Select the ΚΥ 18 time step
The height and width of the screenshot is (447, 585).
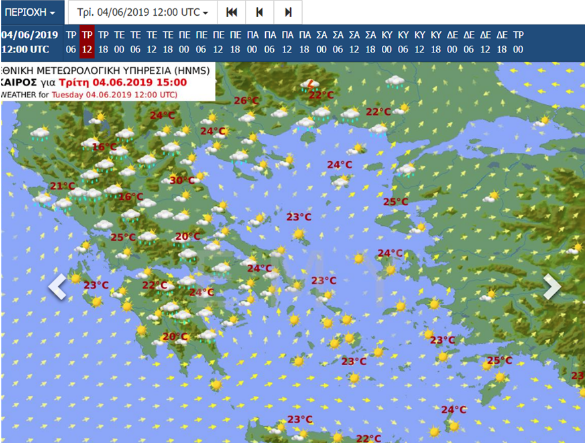(436, 42)
